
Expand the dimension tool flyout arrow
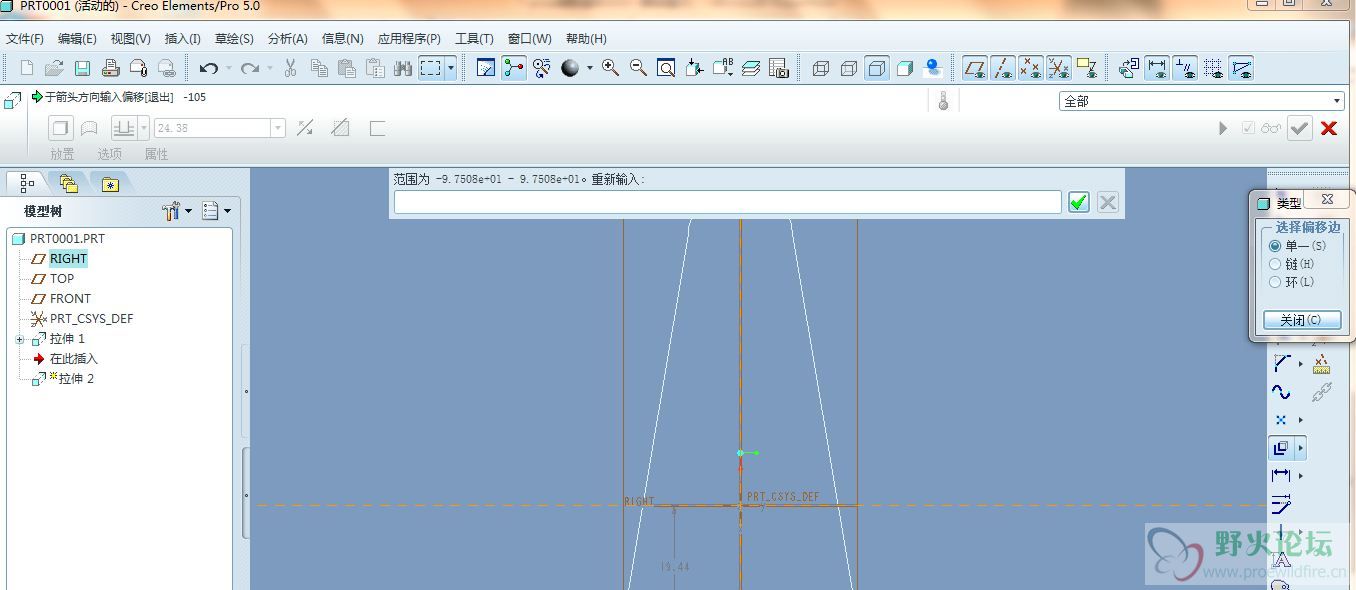1300,476
